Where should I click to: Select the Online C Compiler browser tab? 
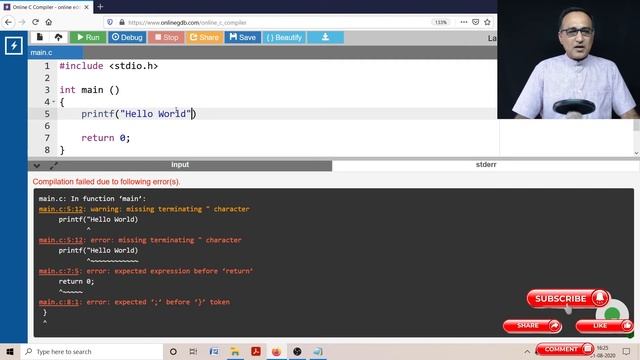pyautogui.click(x=47, y=7)
